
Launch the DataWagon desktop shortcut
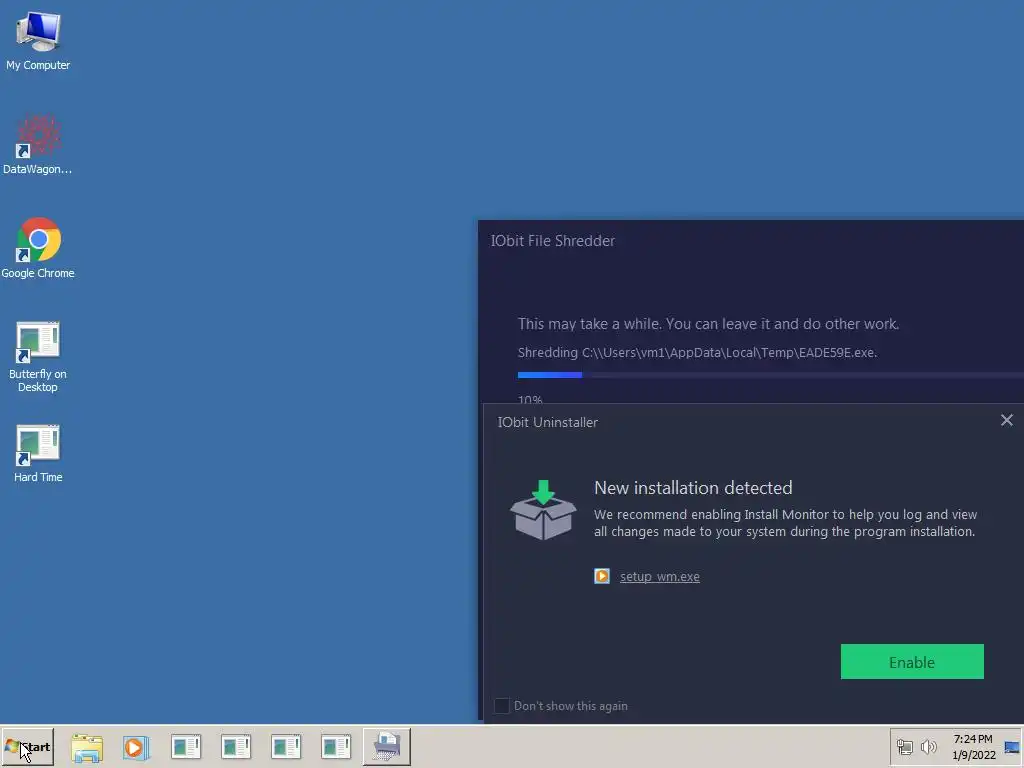pyautogui.click(x=38, y=144)
